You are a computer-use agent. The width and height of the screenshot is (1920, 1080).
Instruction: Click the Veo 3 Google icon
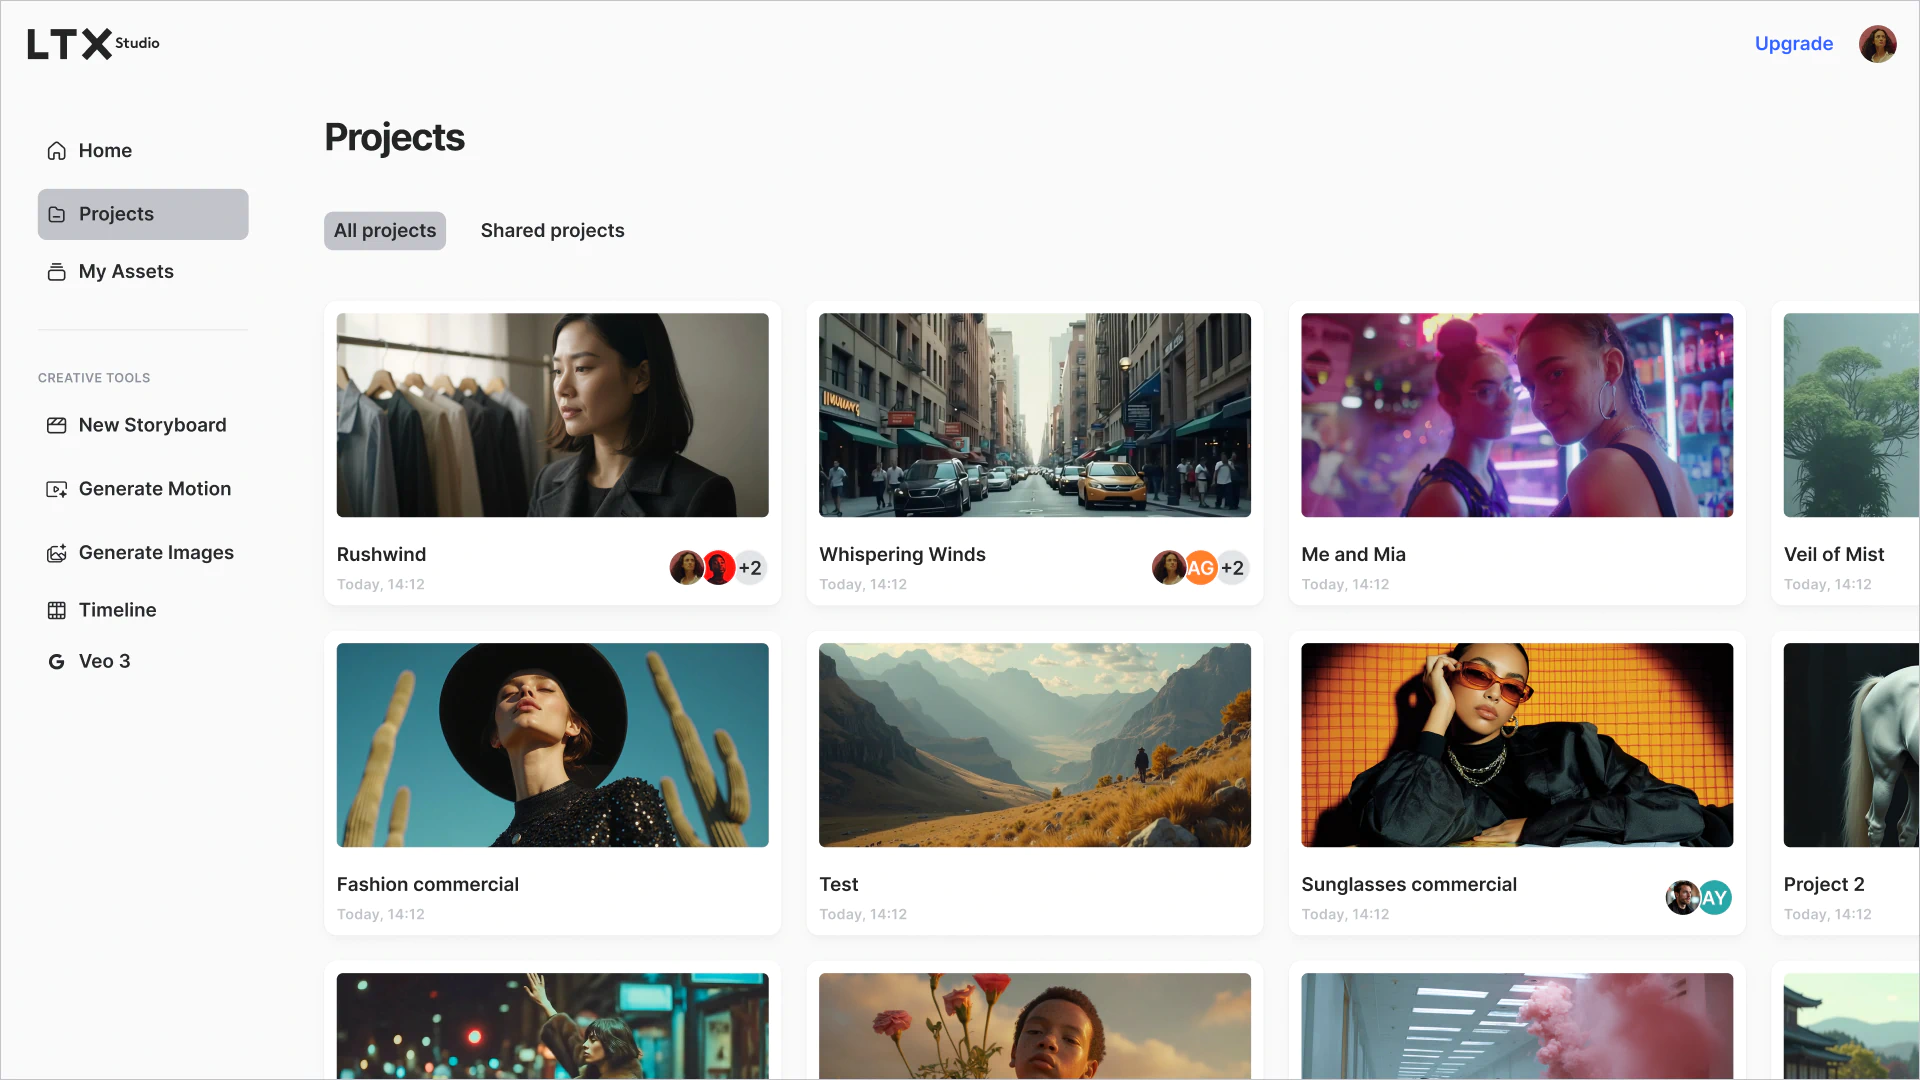coord(57,662)
